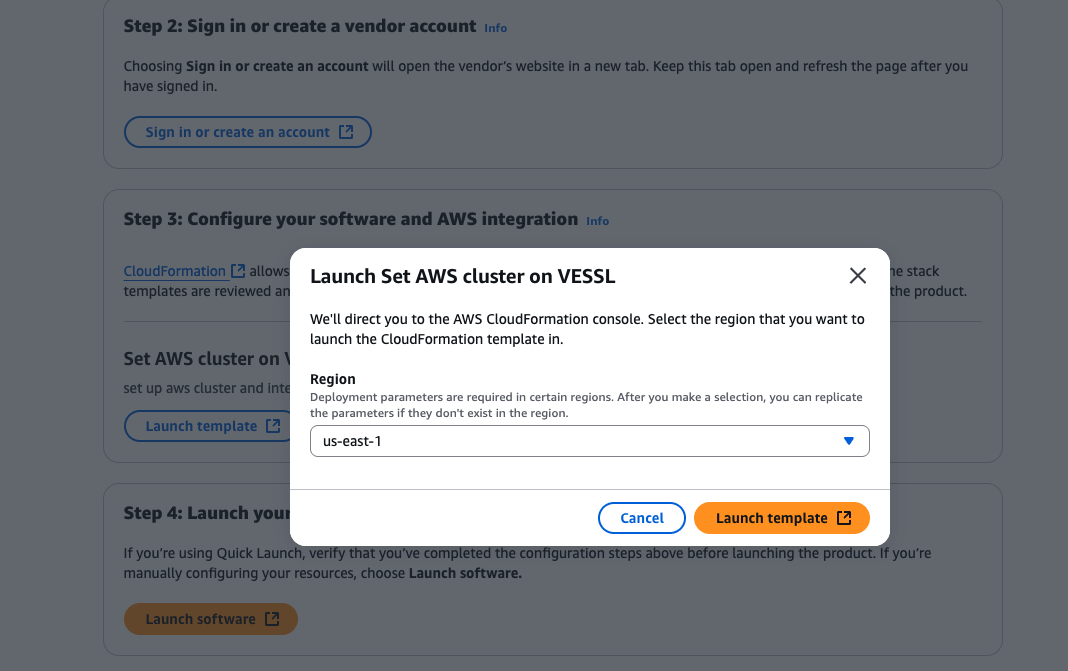This screenshot has width=1068, height=671.
Task: Click Launch software in Step 4
Action: click(210, 619)
